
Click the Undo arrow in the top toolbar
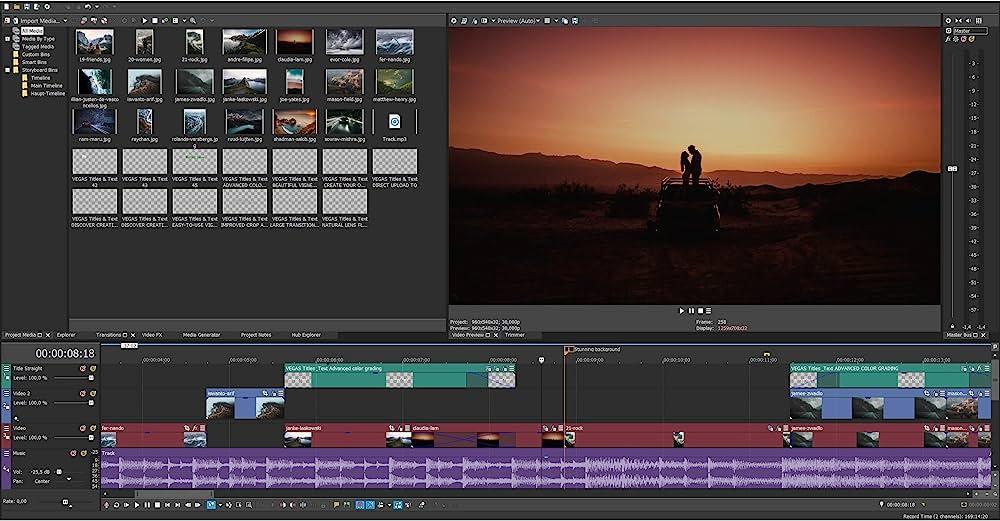point(87,6)
